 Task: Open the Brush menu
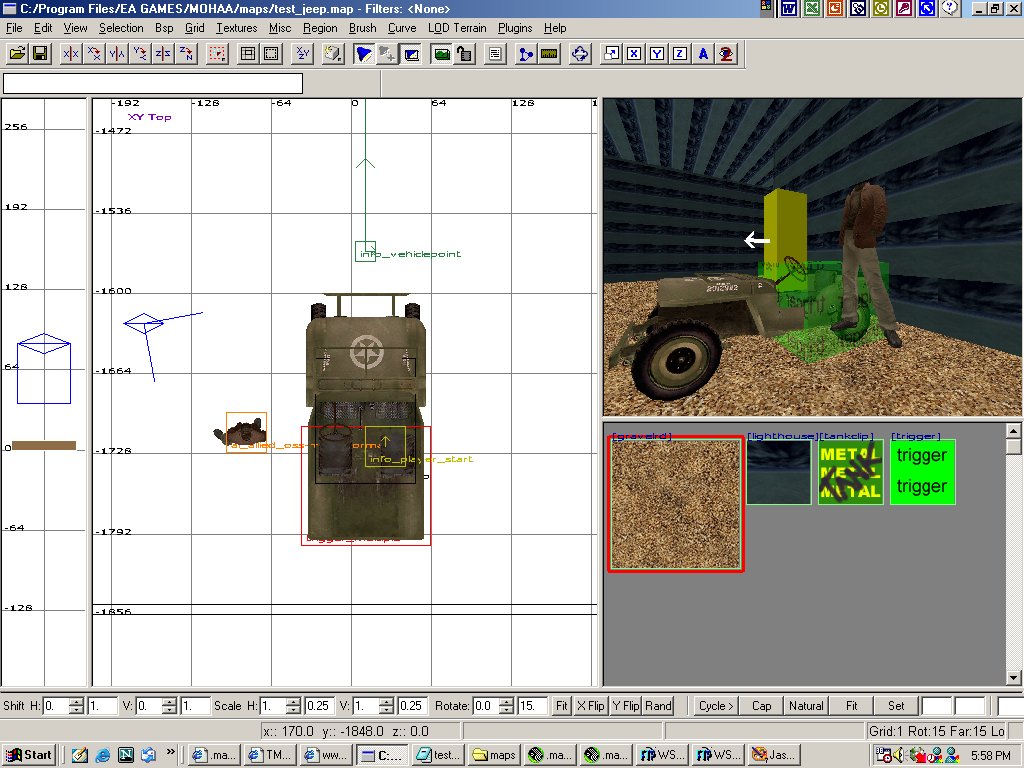pyautogui.click(x=362, y=28)
